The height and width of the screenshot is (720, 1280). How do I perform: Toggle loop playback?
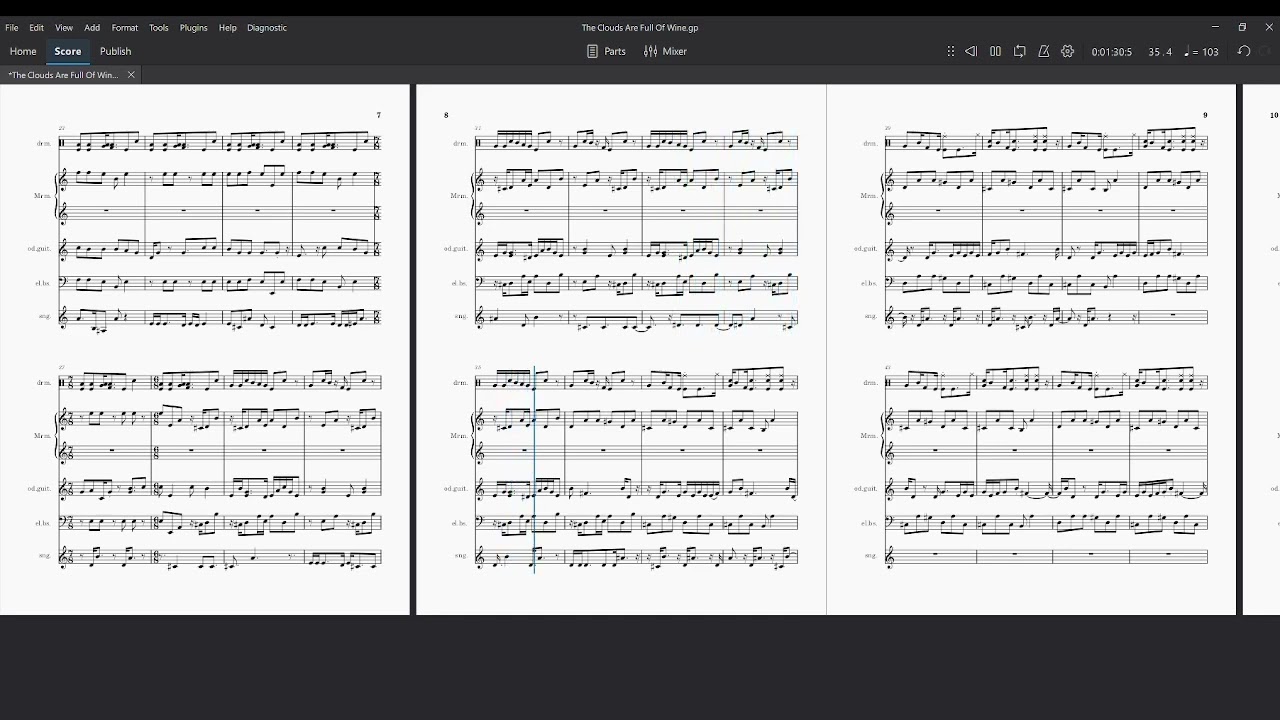[1020, 51]
